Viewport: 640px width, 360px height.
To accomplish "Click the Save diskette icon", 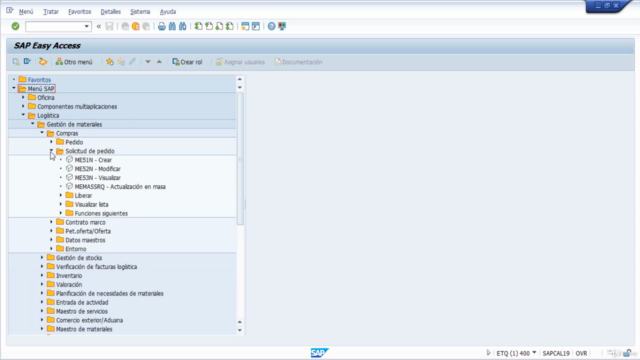I will tap(109, 27).
